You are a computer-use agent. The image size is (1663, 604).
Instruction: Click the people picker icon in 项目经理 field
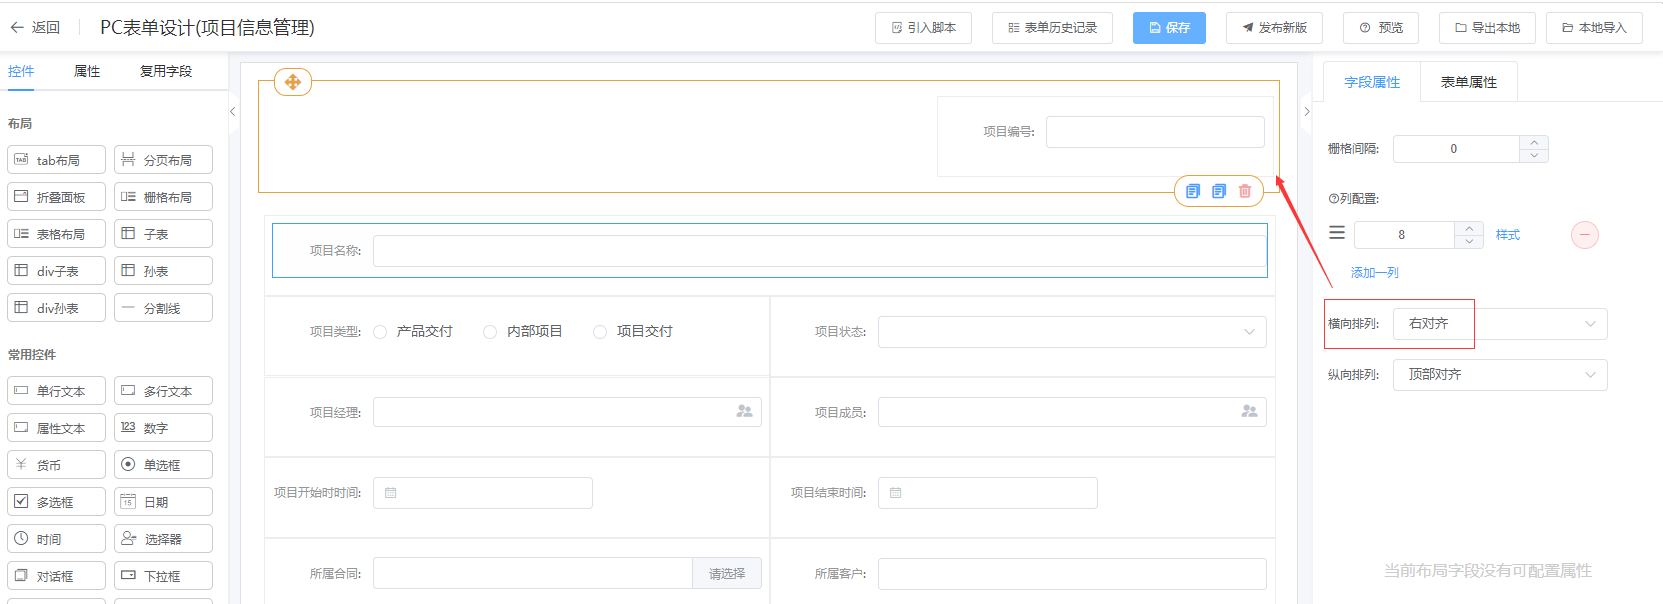pyautogui.click(x=744, y=411)
